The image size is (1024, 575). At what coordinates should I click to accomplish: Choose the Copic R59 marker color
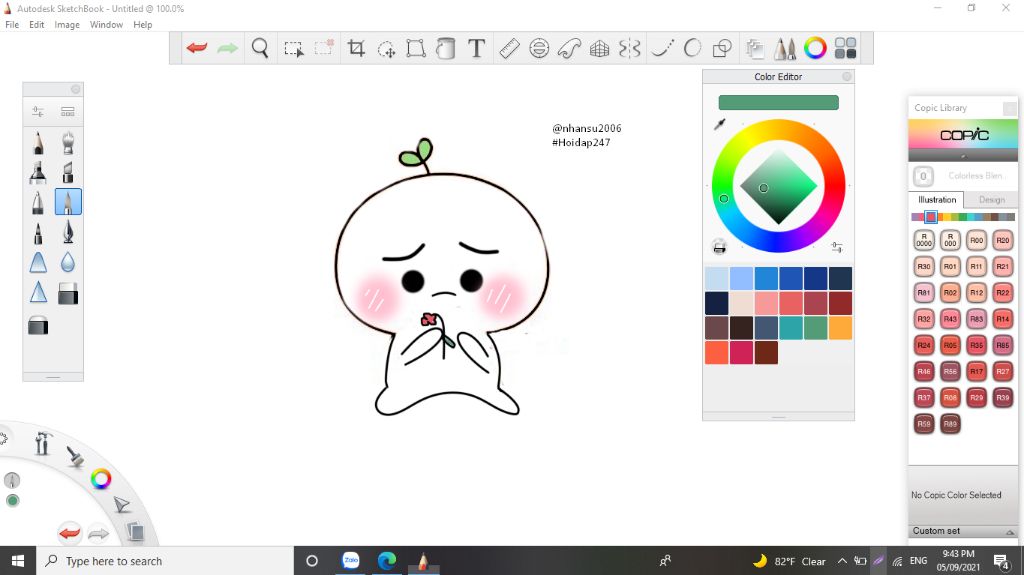tap(924, 423)
